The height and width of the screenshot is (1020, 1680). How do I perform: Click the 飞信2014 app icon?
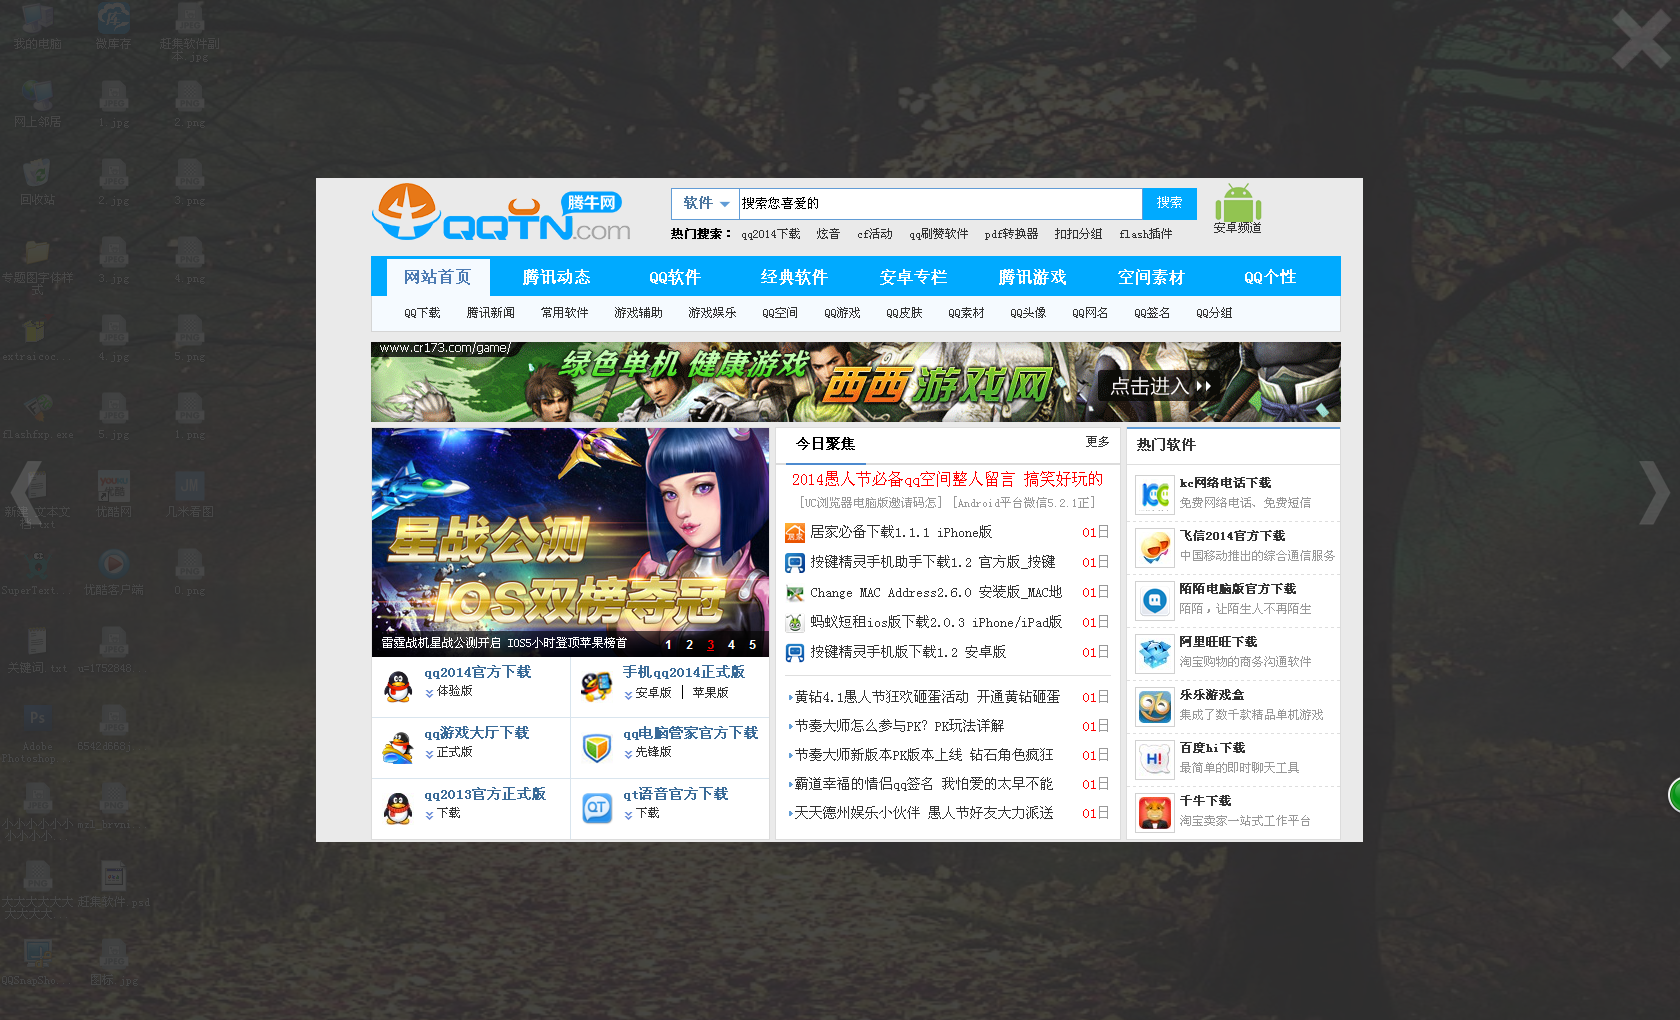pos(1155,547)
